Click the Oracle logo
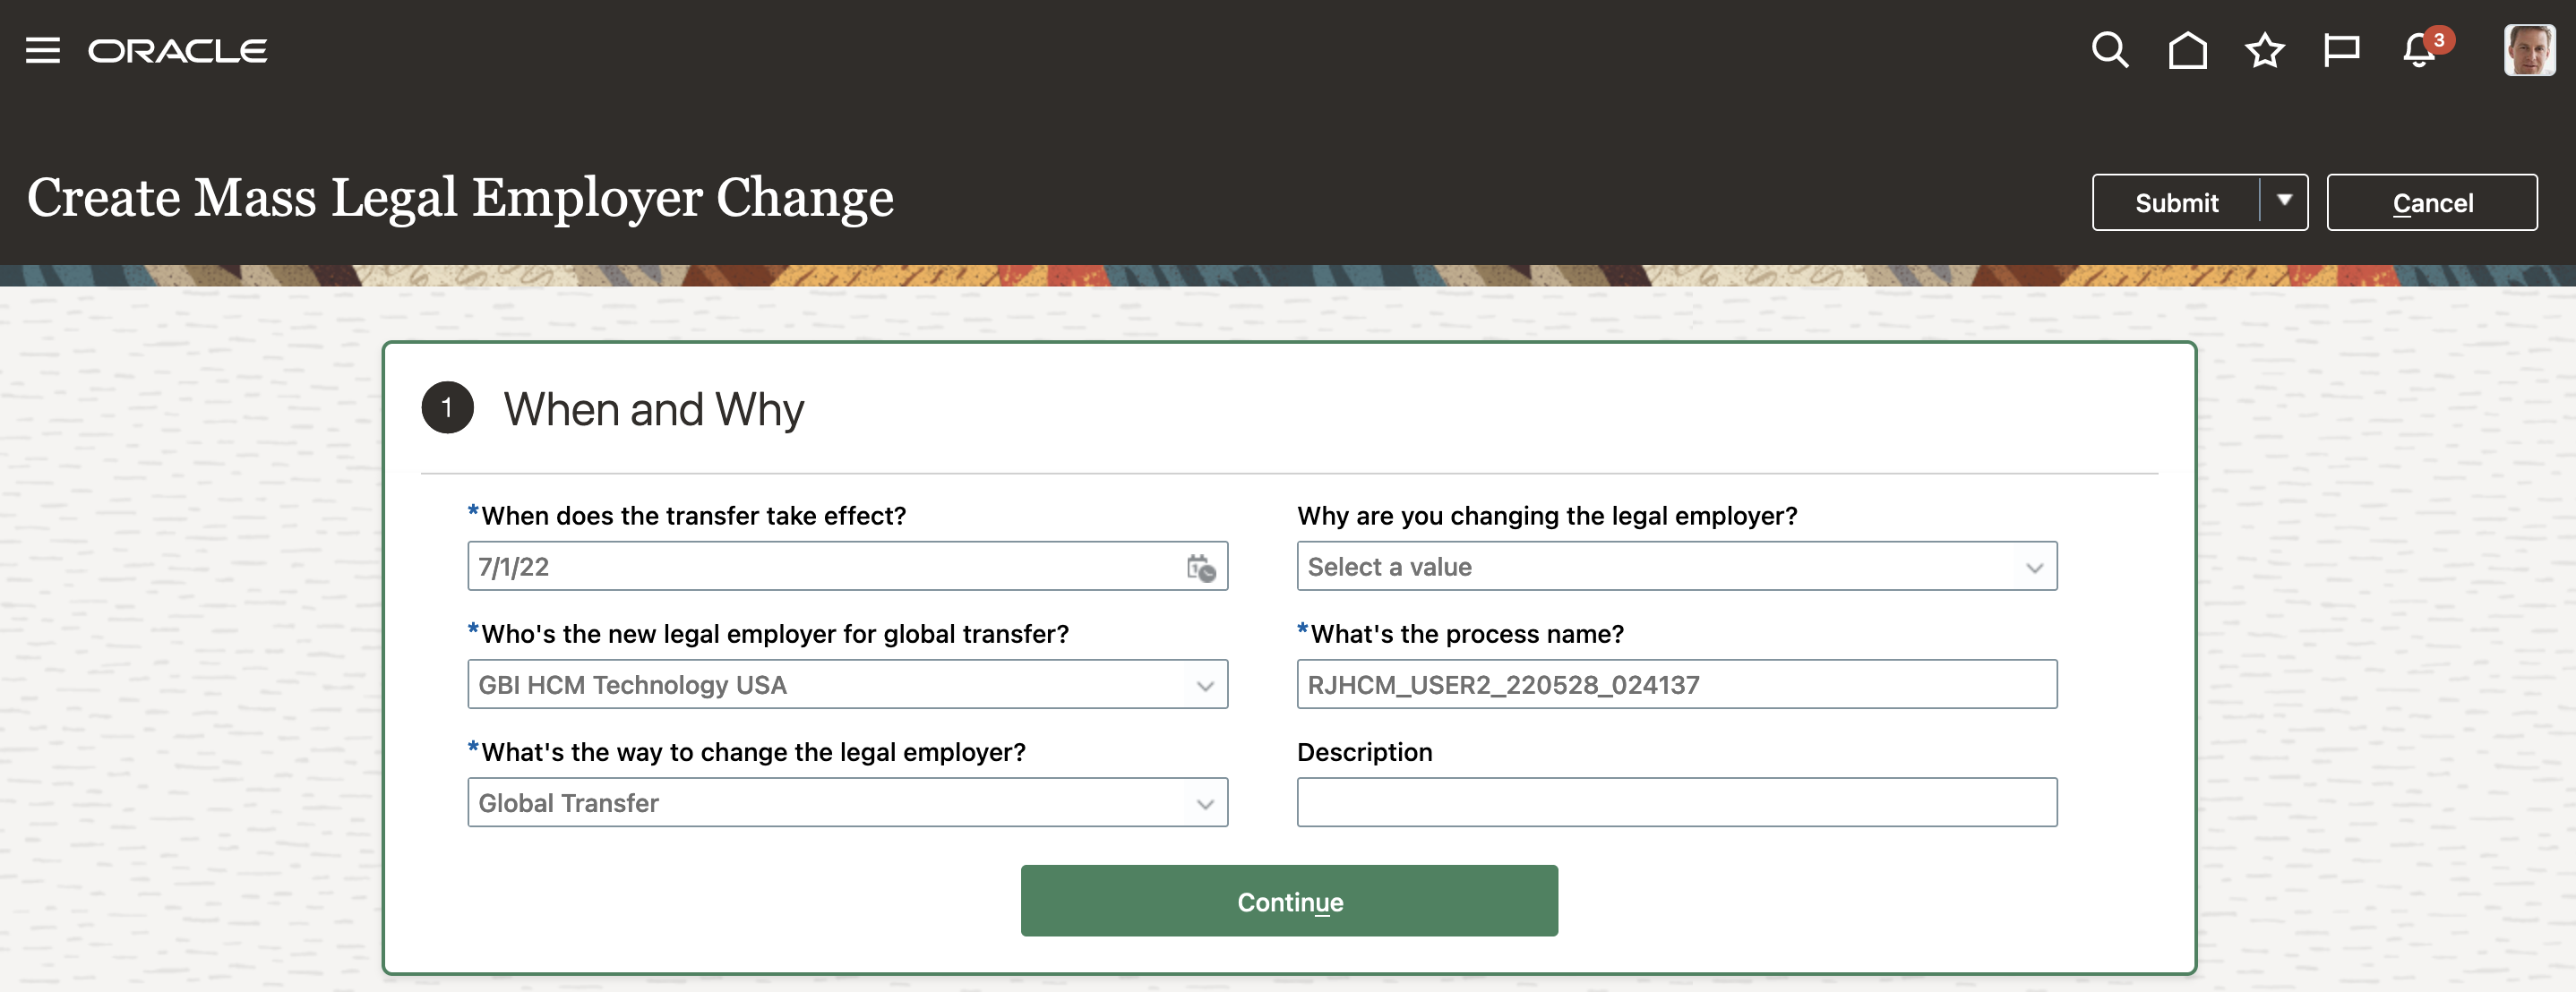2576x992 pixels. [178, 51]
